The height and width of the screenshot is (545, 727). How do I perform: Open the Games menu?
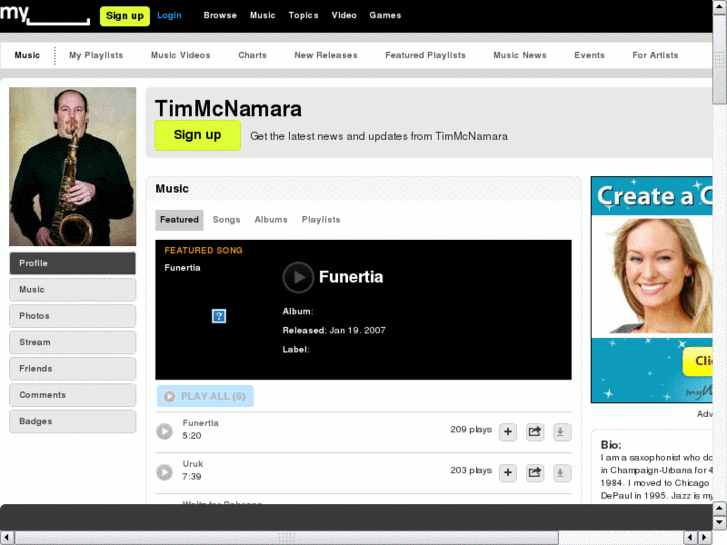point(385,15)
